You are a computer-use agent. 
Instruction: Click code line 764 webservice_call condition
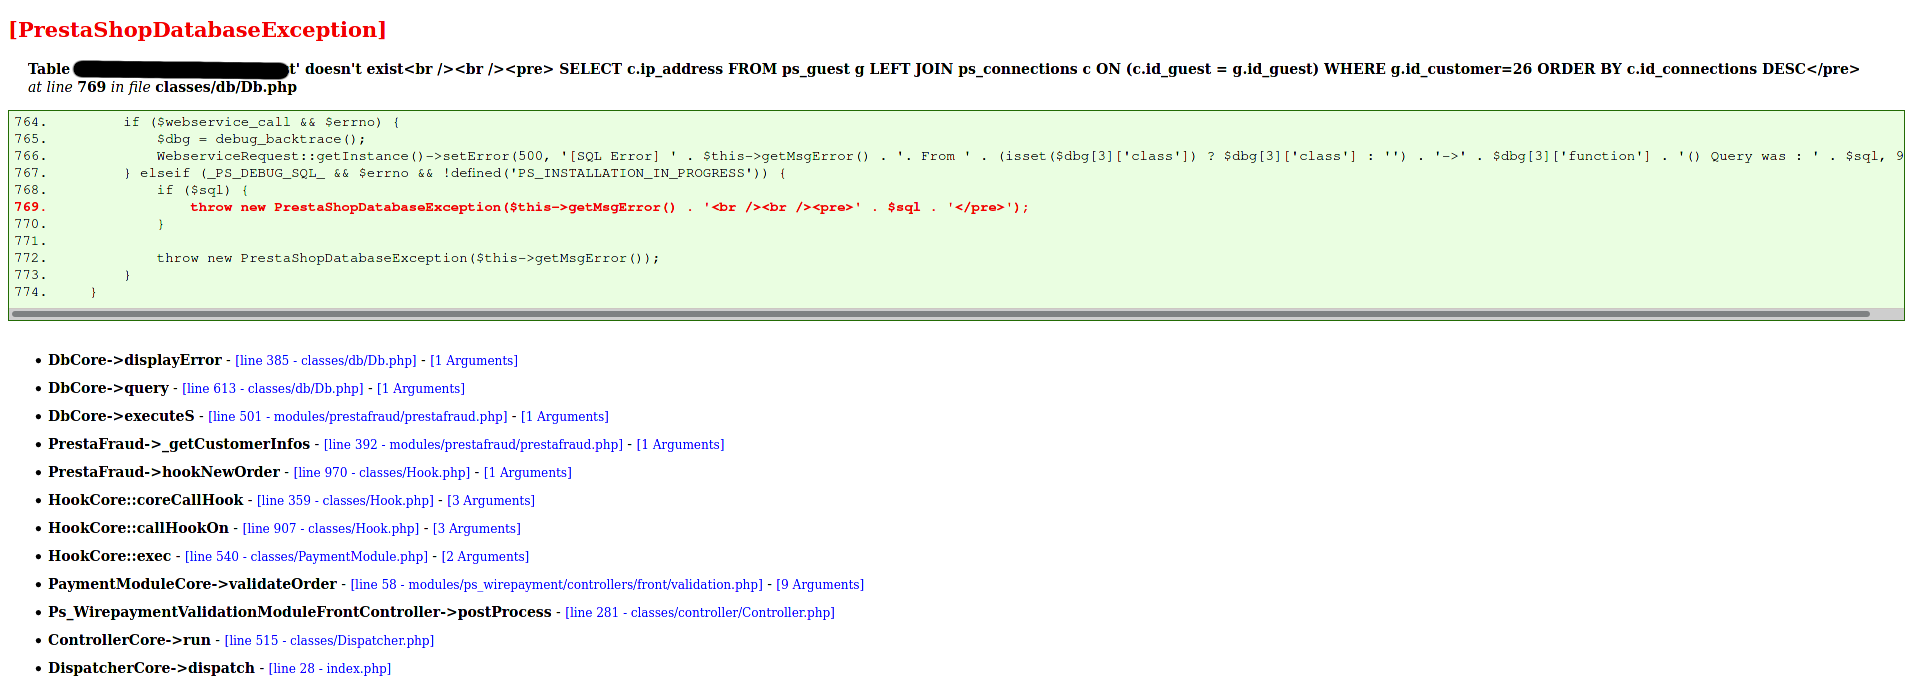point(261,123)
